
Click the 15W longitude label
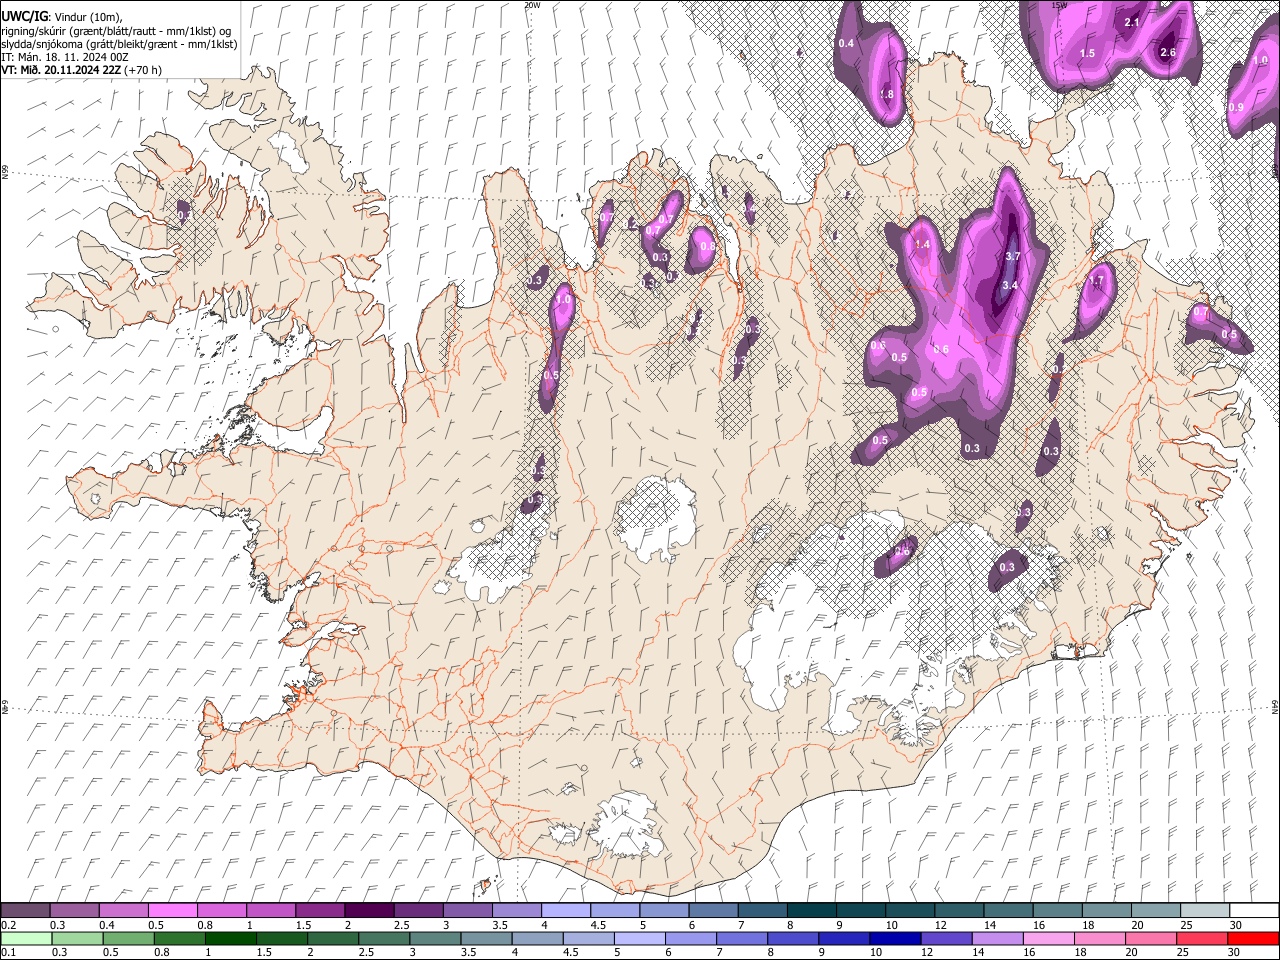1059,5
